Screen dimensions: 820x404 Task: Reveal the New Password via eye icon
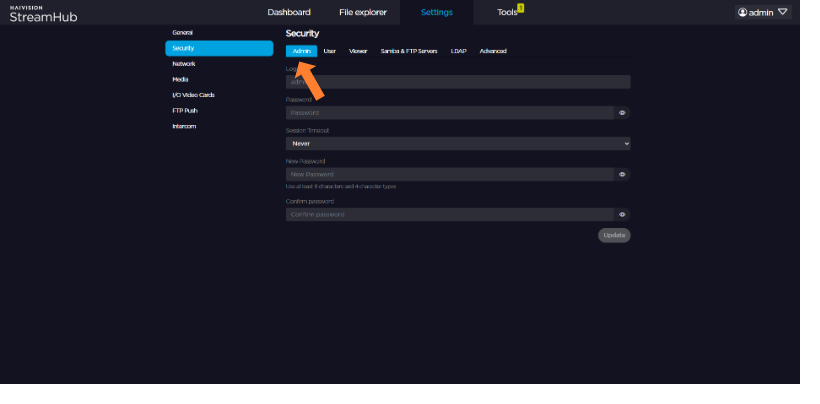(x=622, y=174)
